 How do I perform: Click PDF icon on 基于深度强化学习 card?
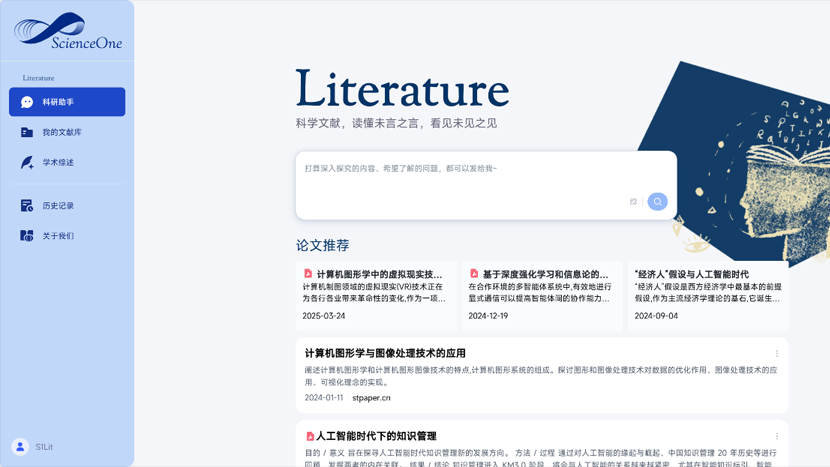click(474, 274)
